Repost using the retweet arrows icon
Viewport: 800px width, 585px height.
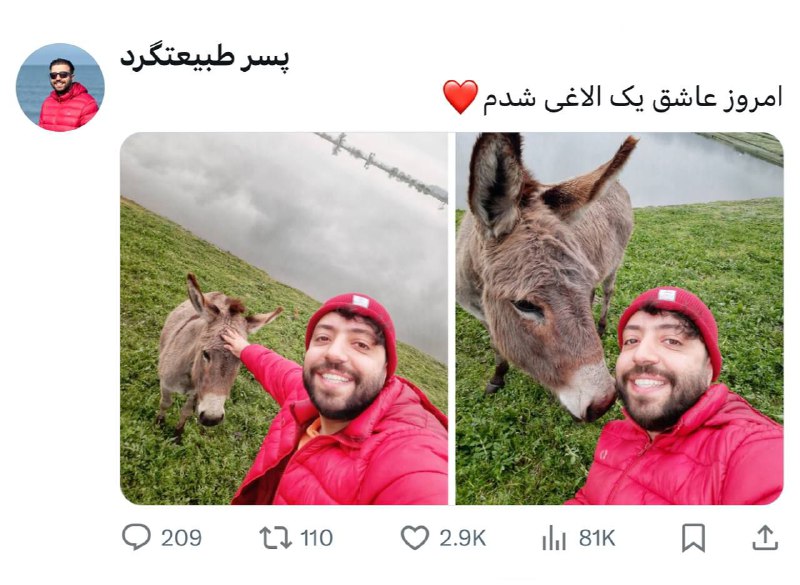[x=276, y=538]
